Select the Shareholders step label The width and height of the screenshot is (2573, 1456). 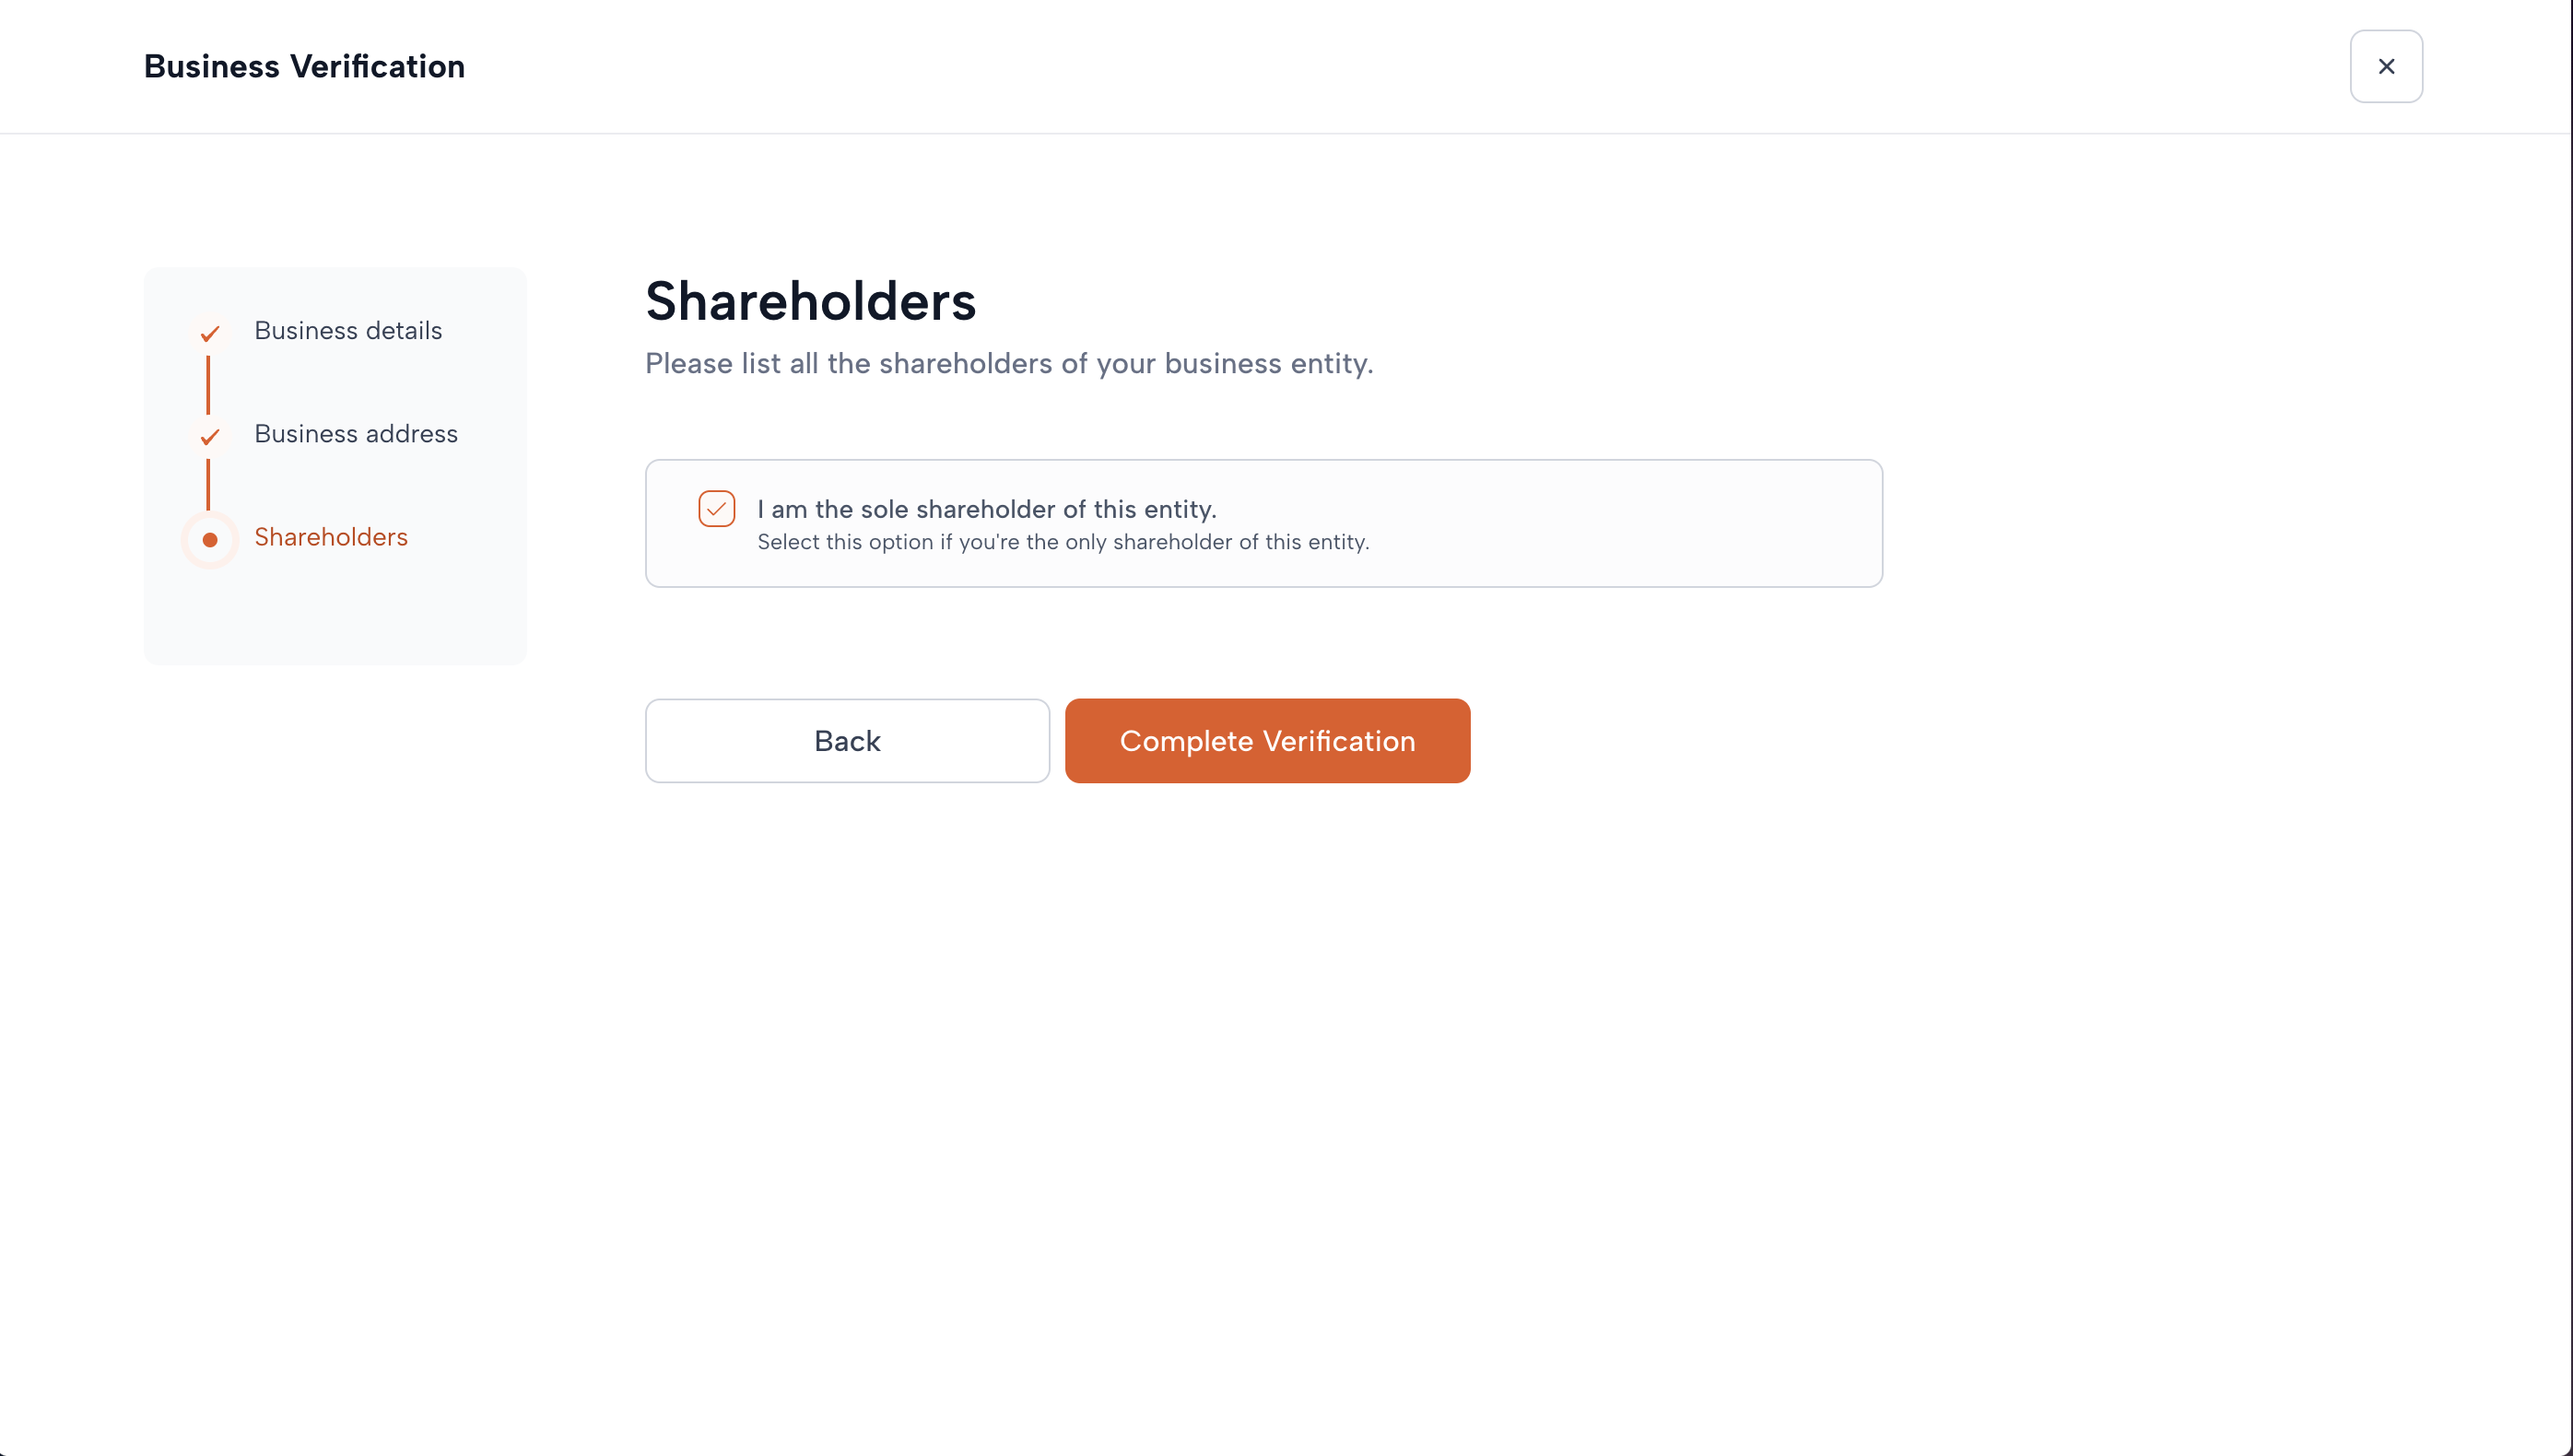[x=330, y=537]
